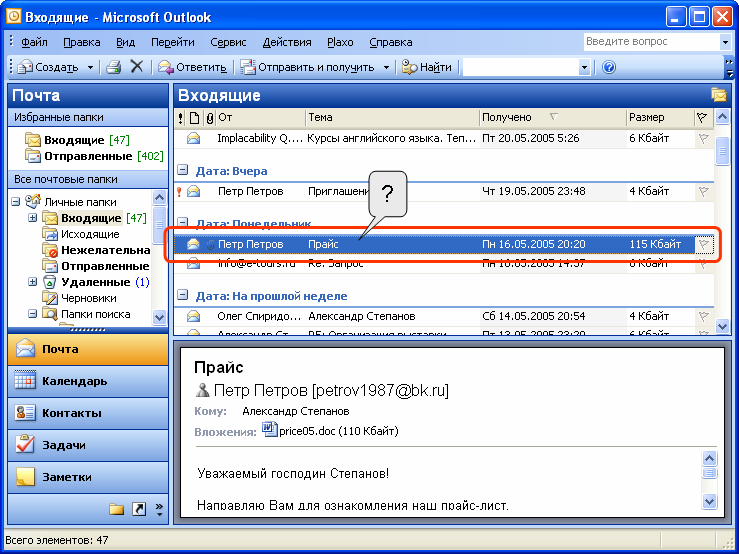Open the Файл menu
Viewport: 739px width, 554px height.
point(34,42)
